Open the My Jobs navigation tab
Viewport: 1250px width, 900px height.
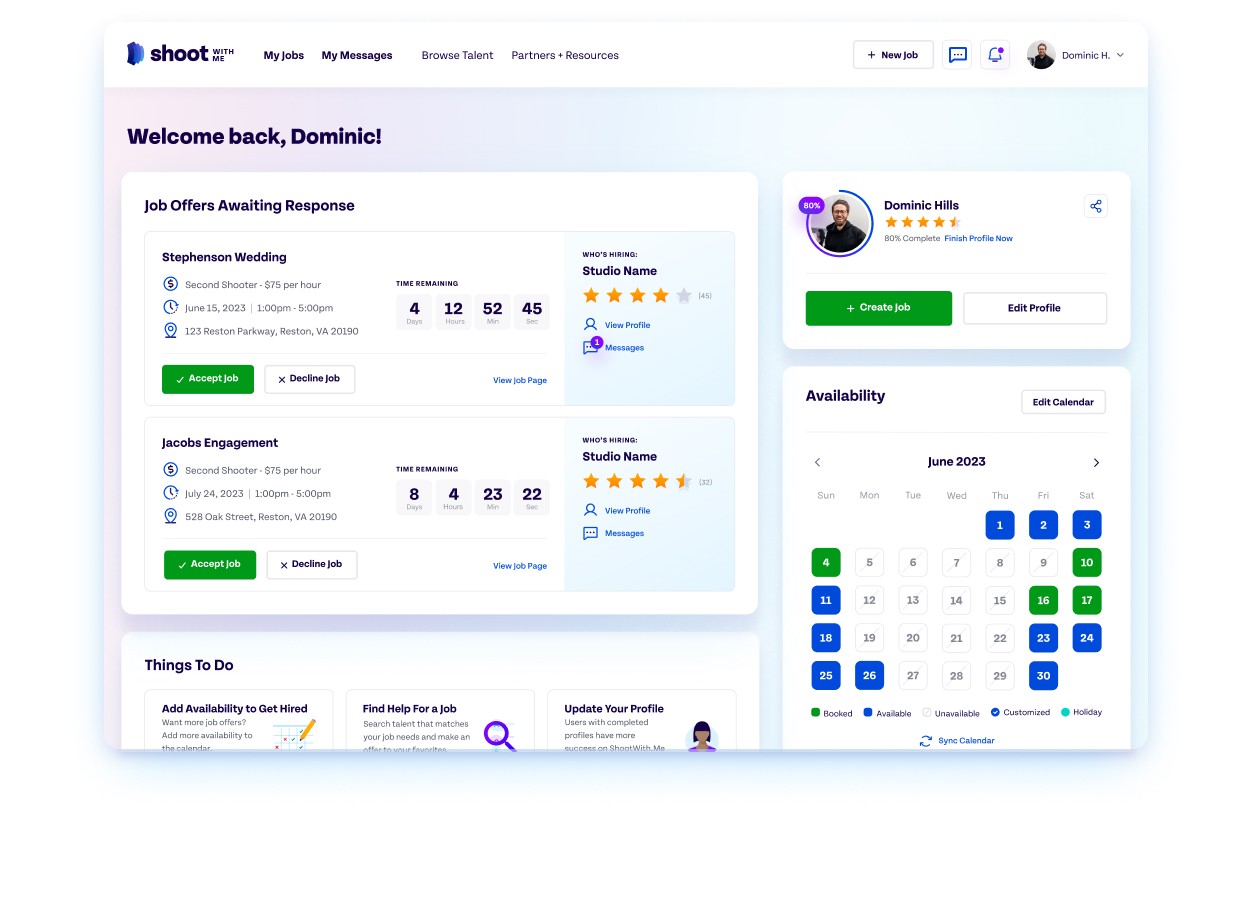(x=283, y=56)
